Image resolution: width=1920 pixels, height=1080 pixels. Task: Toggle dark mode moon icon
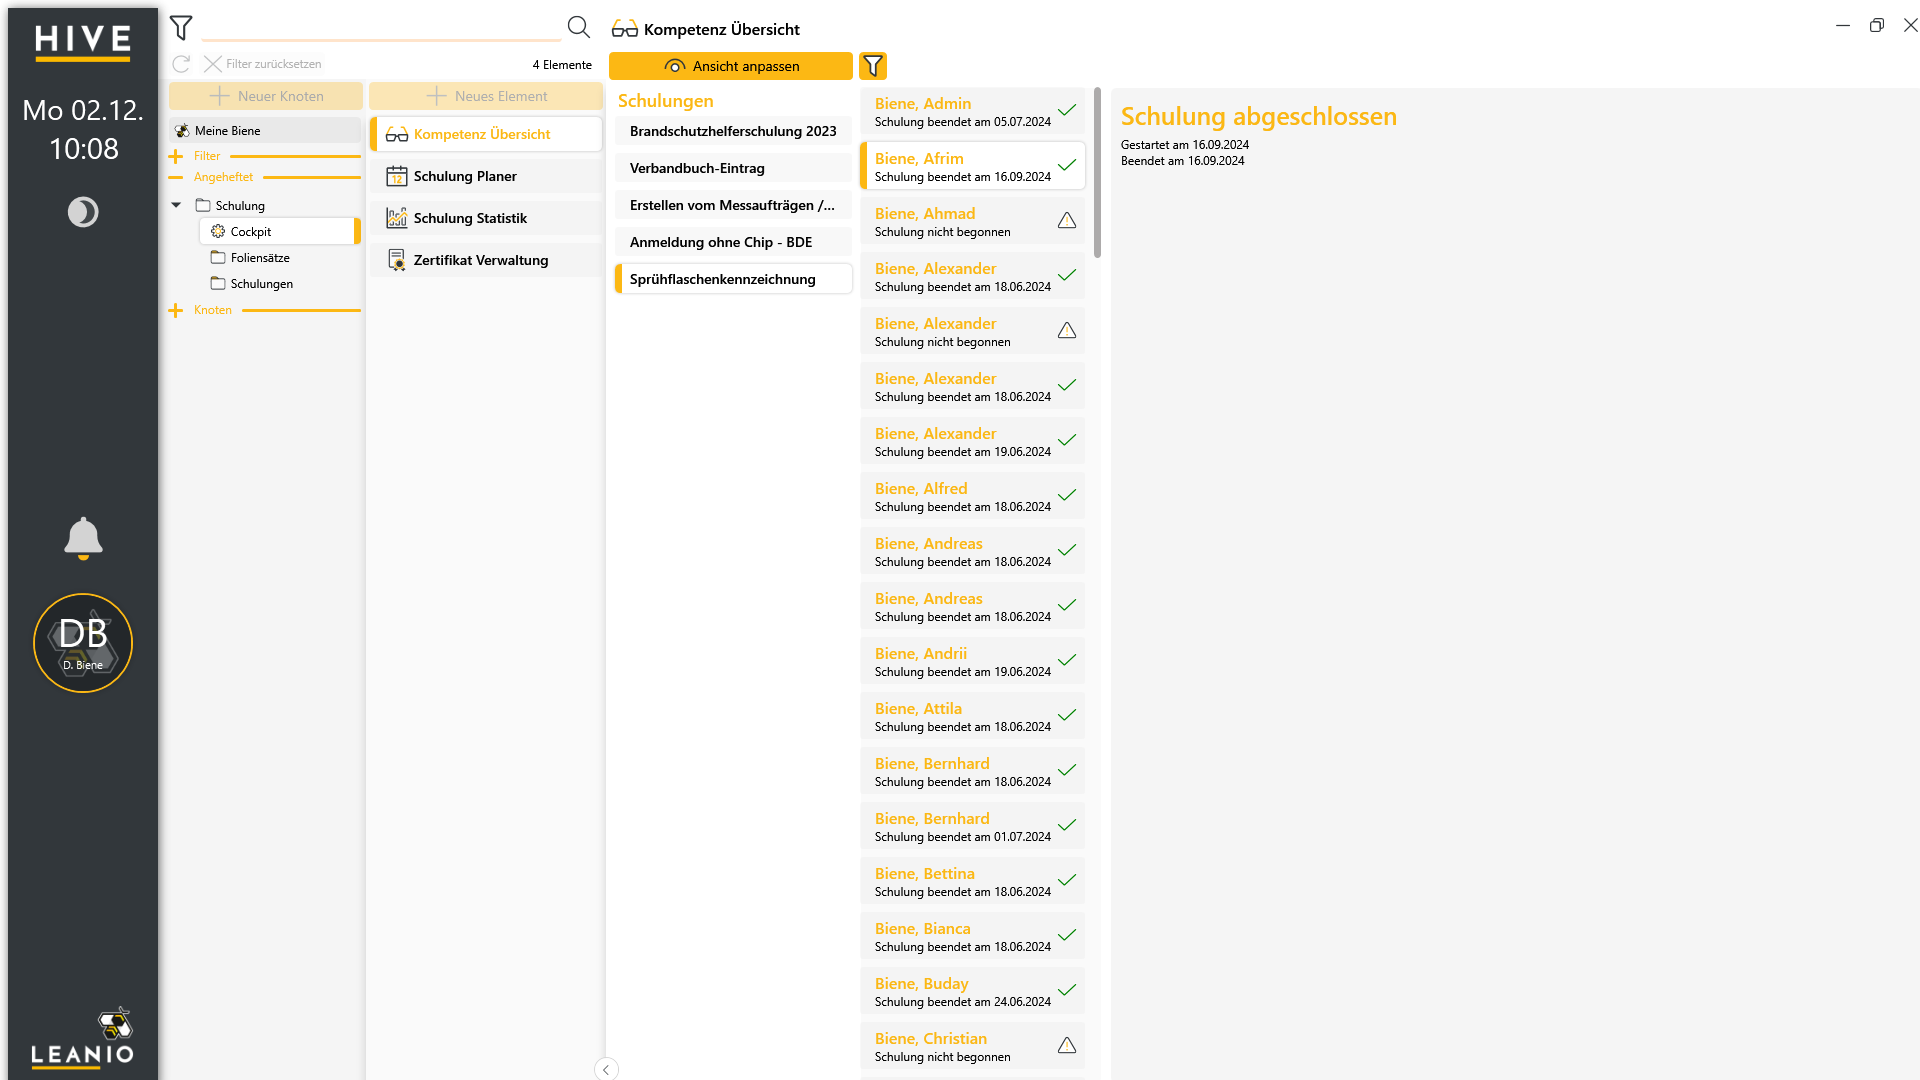[83, 212]
